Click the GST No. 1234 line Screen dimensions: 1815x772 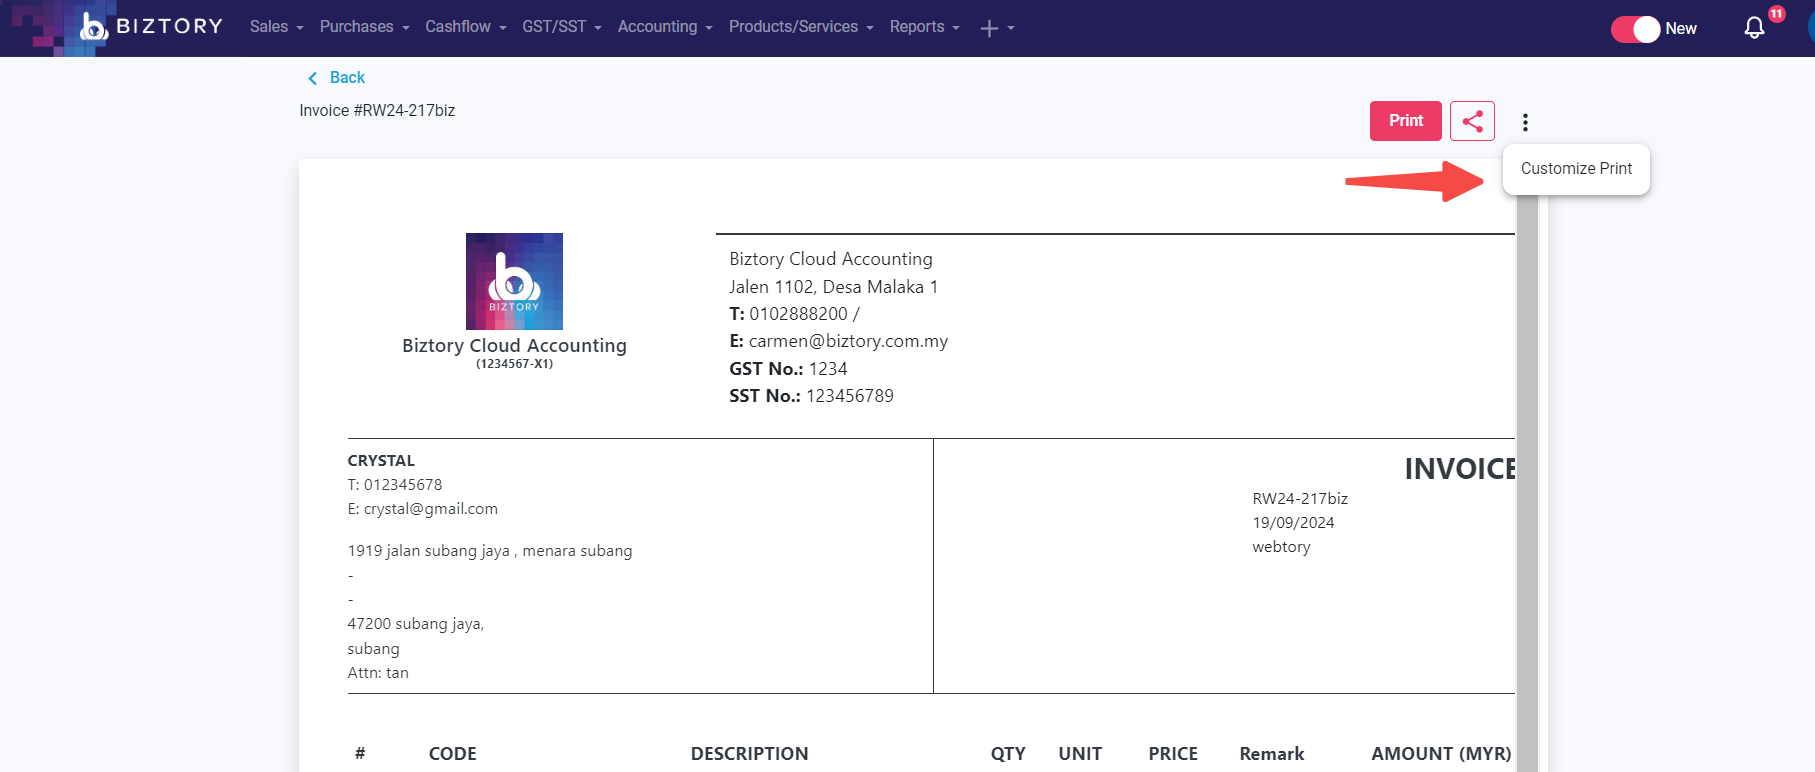coord(788,369)
